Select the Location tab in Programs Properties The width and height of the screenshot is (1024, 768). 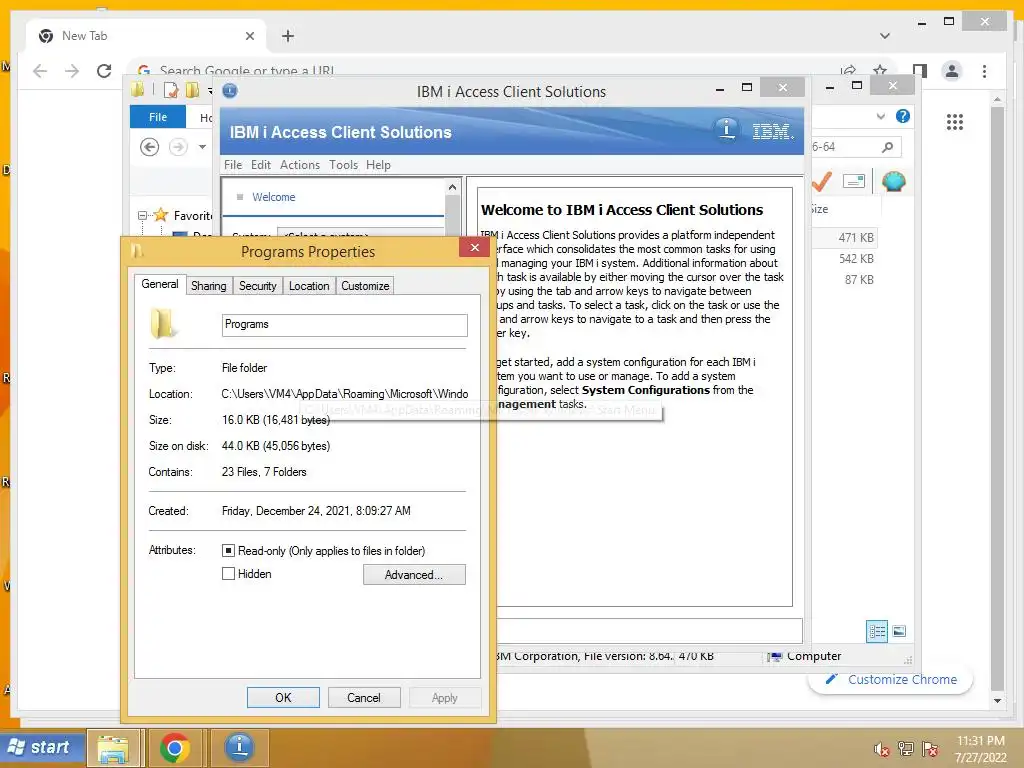pos(309,286)
